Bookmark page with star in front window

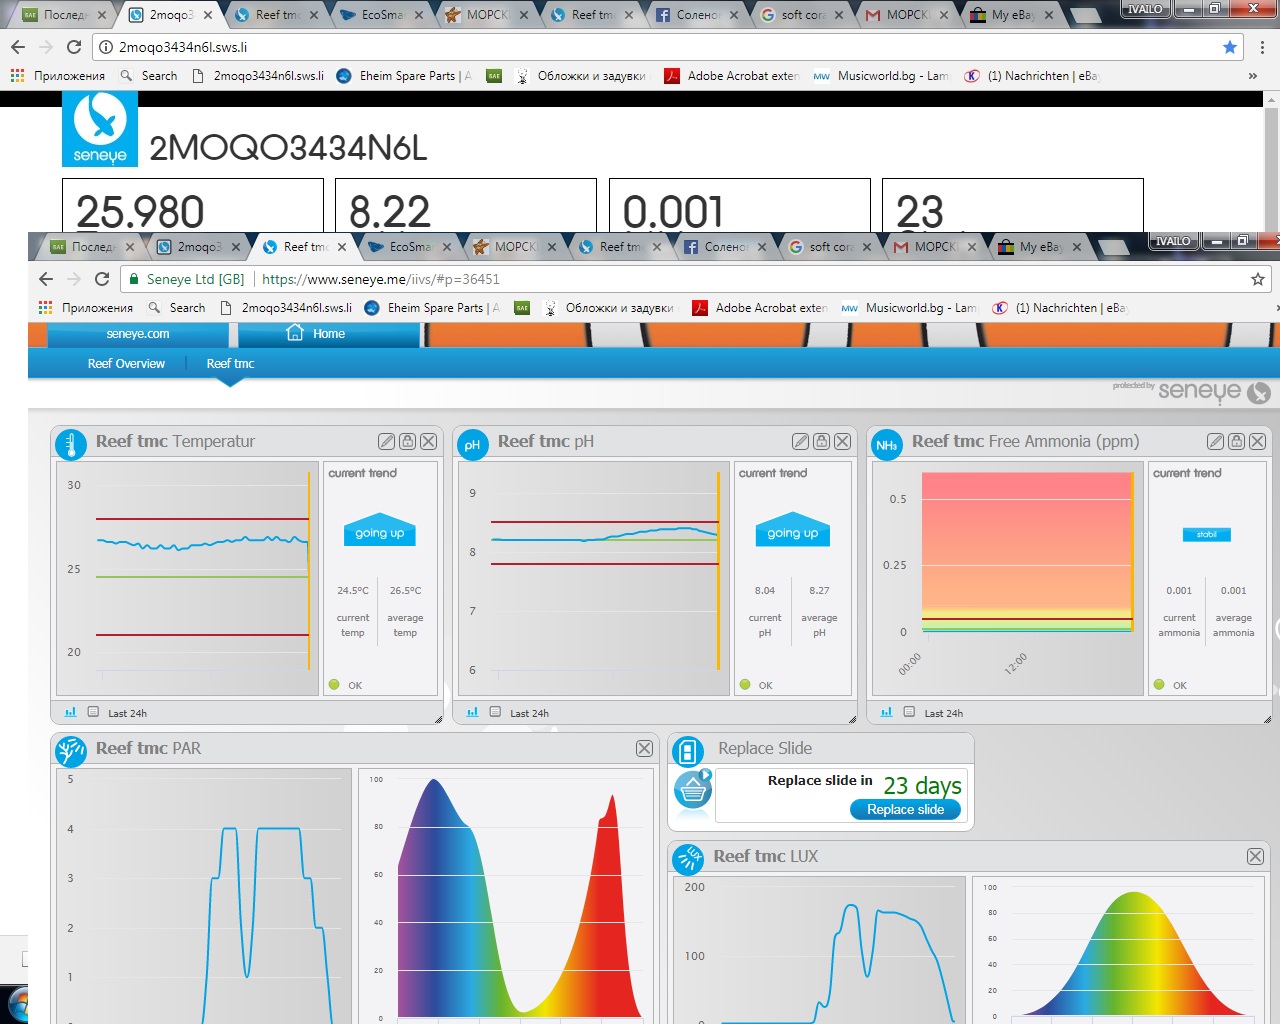pos(1258,279)
